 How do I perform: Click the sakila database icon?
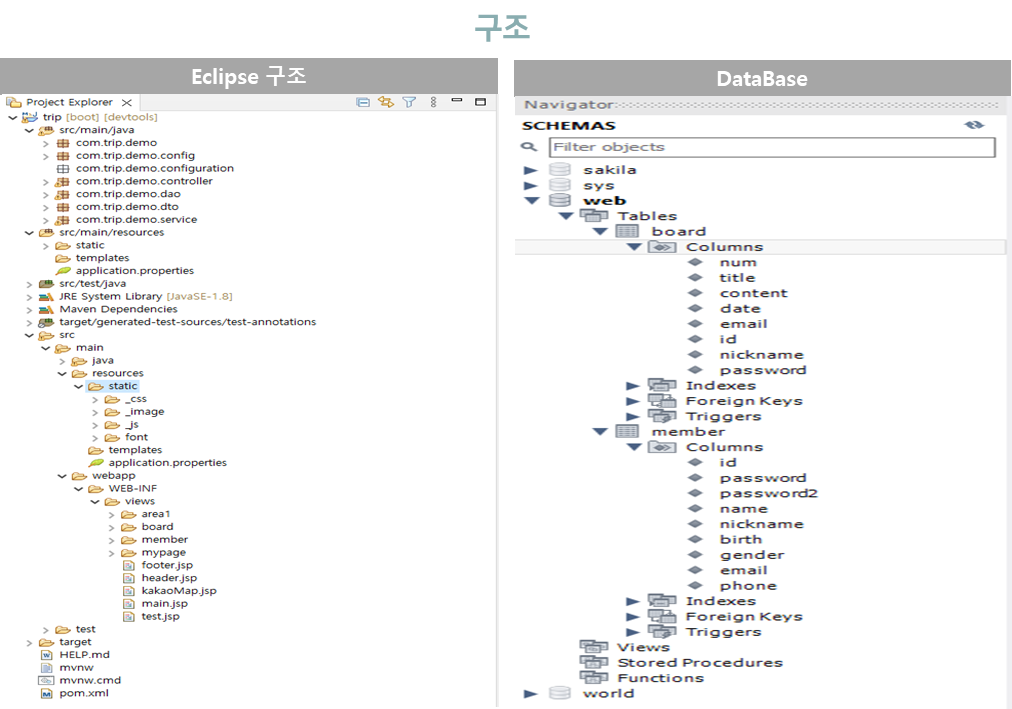pos(560,170)
